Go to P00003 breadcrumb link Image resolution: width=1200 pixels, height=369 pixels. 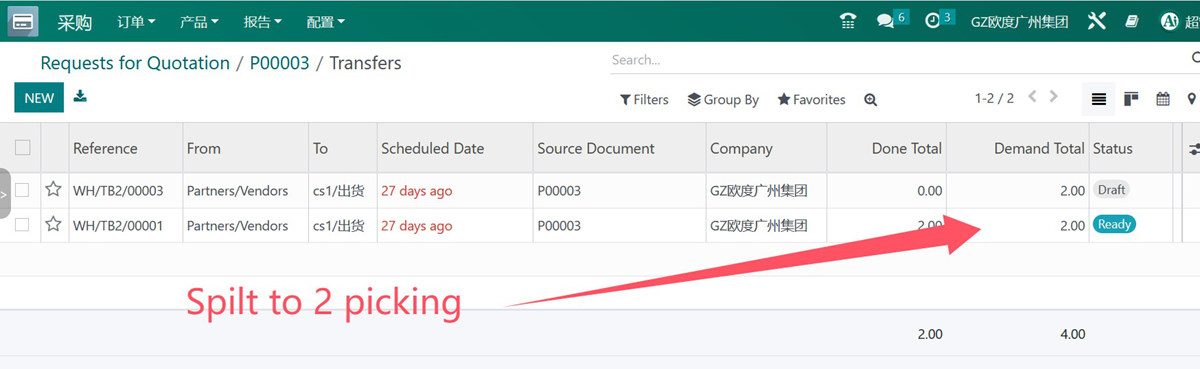pos(279,63)
